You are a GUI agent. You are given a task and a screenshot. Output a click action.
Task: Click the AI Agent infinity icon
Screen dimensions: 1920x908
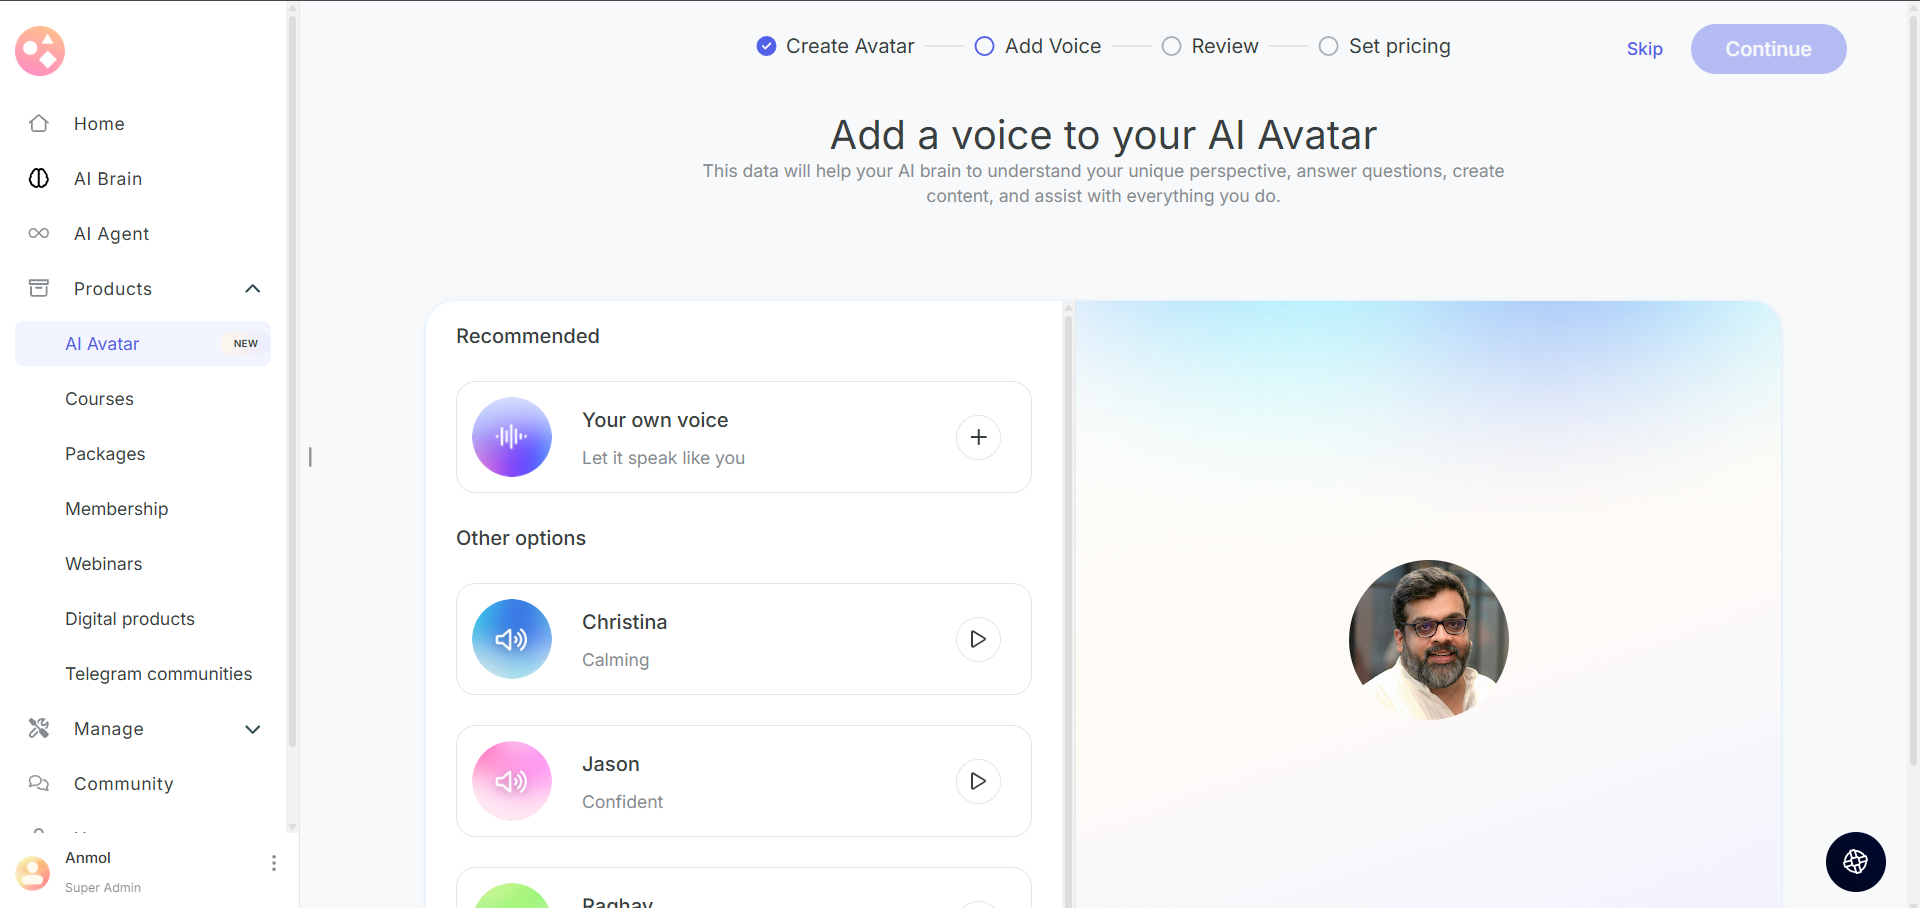(39, 234)
